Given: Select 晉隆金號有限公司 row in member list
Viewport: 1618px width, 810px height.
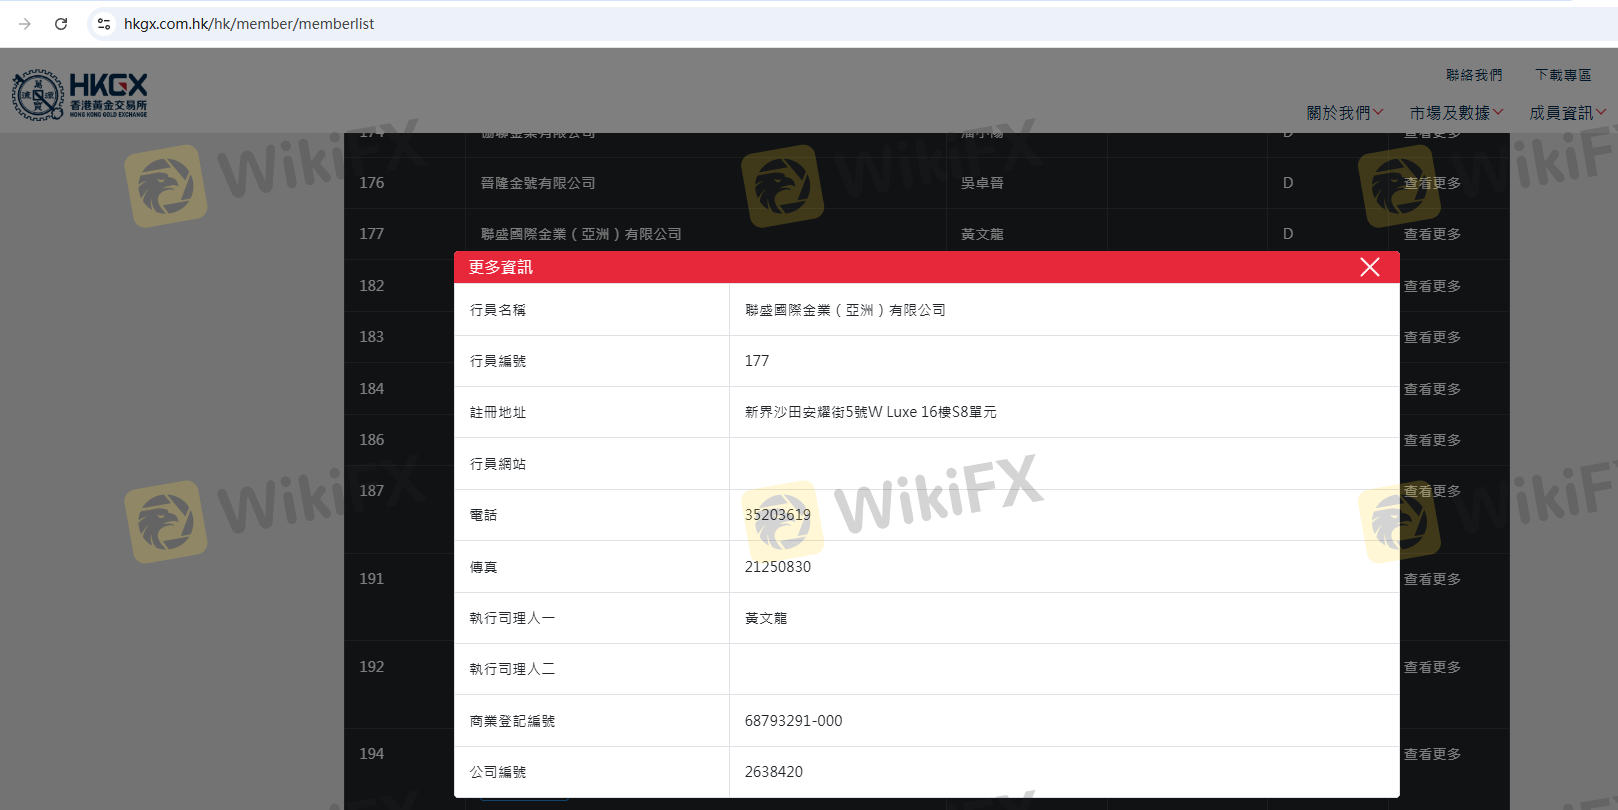Looking at the screenshot, I should 538,183.
